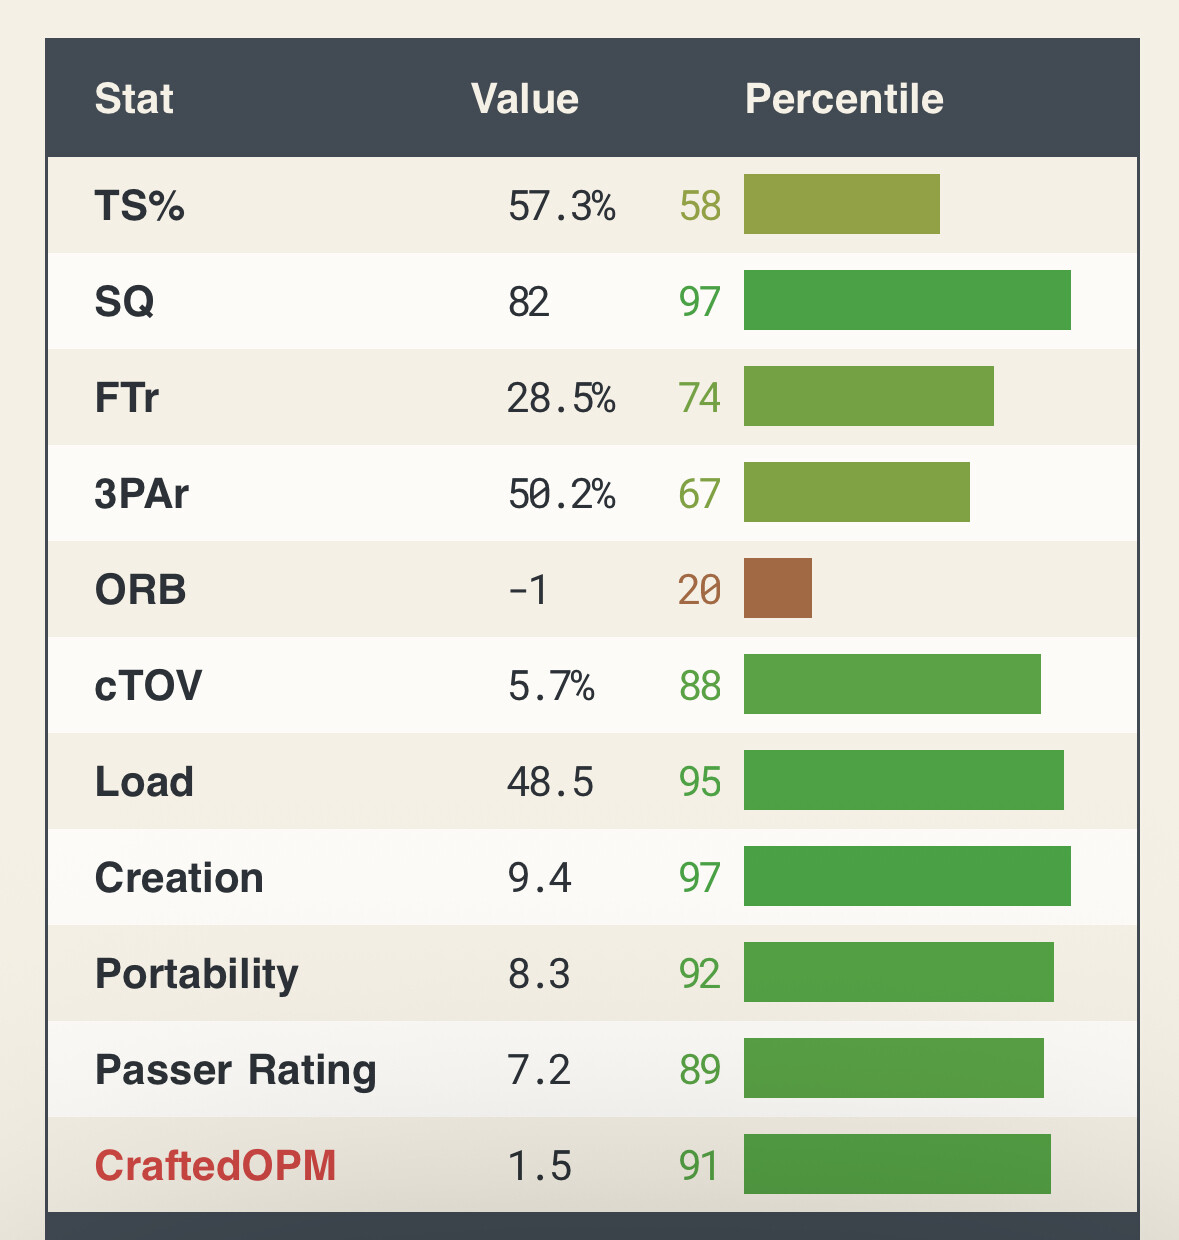1179x1240 pixels.
Task: Click the ORB stat label
Action: (x=141, y=590)
